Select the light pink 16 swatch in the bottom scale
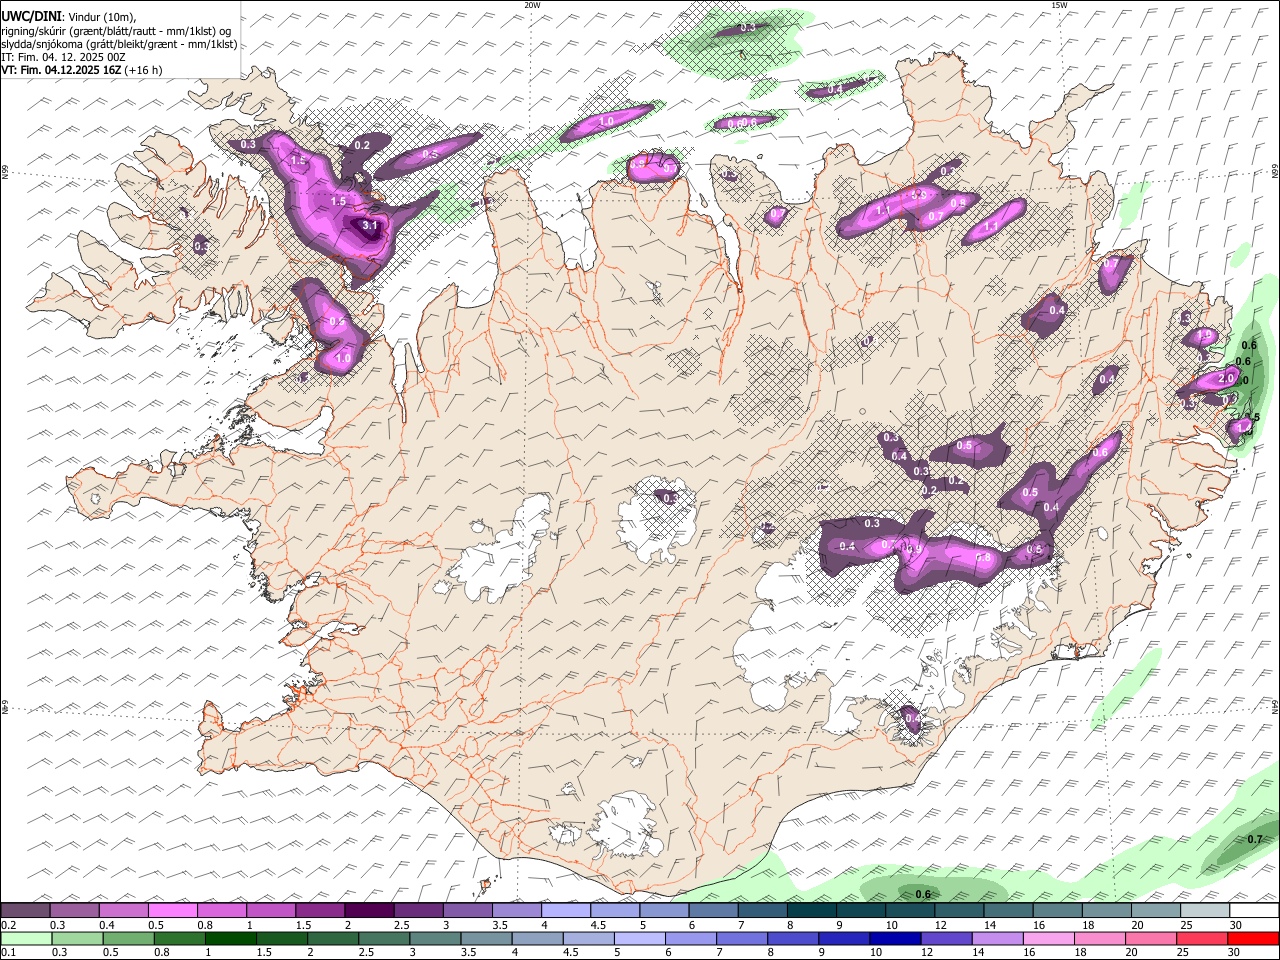1280x960 pixels. tap(1048, 939)
